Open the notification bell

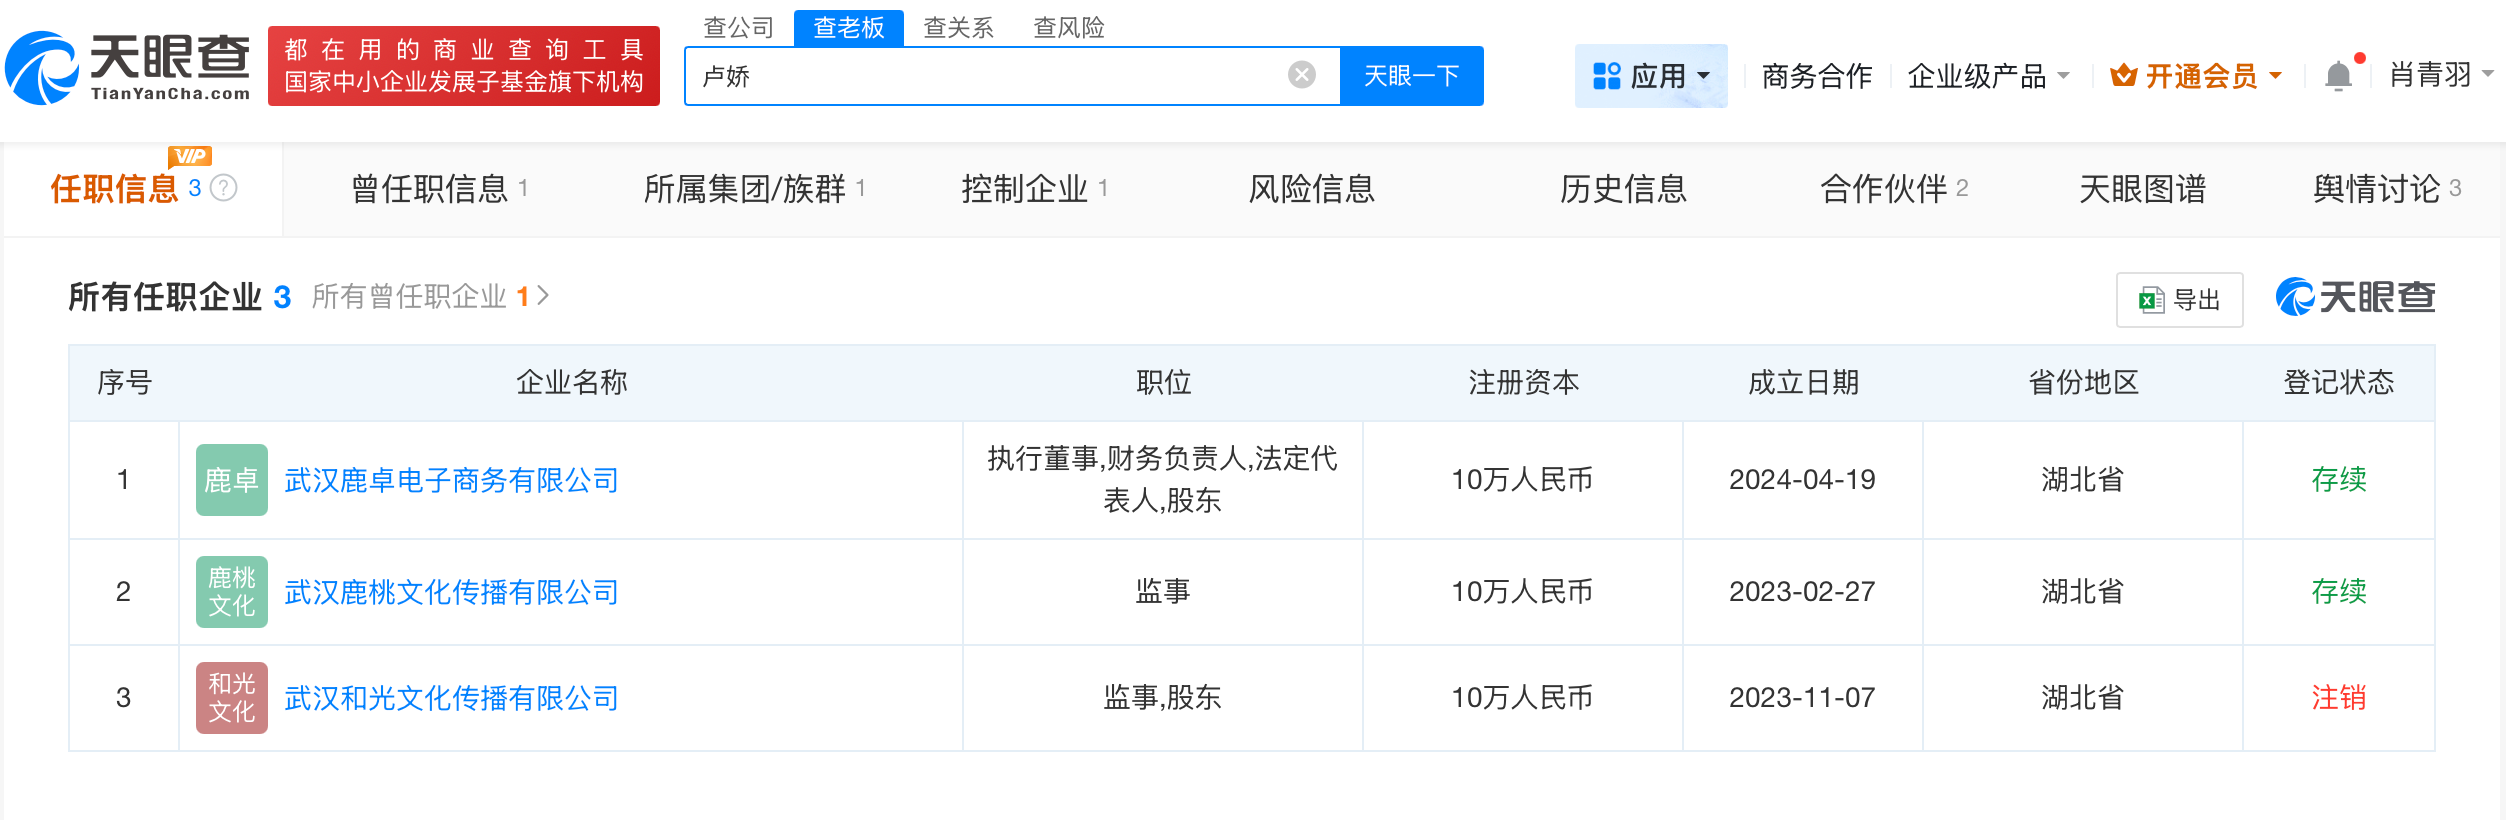[x=2338, y=76]
